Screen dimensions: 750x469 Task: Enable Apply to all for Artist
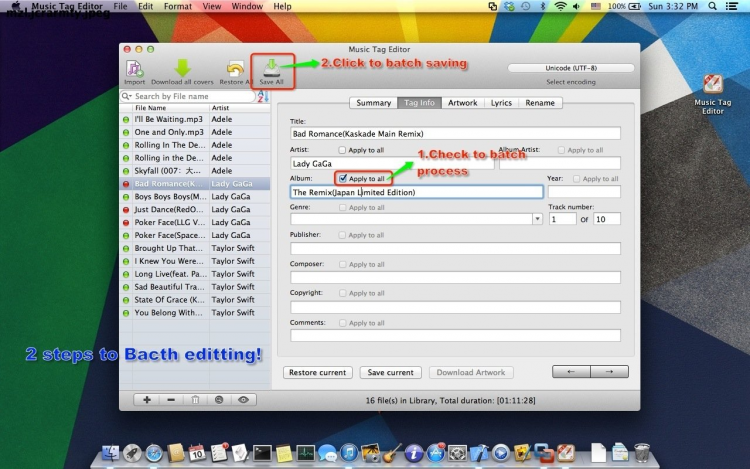(342, 150)
